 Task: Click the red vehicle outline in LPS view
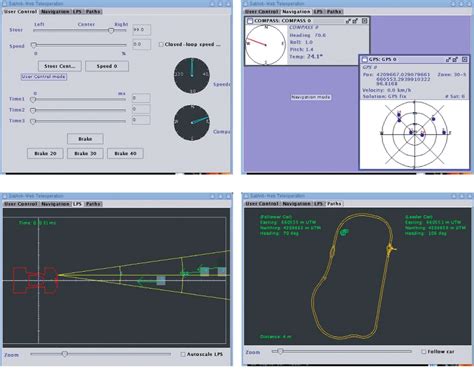pyautogui.click(x=35, y=280)
